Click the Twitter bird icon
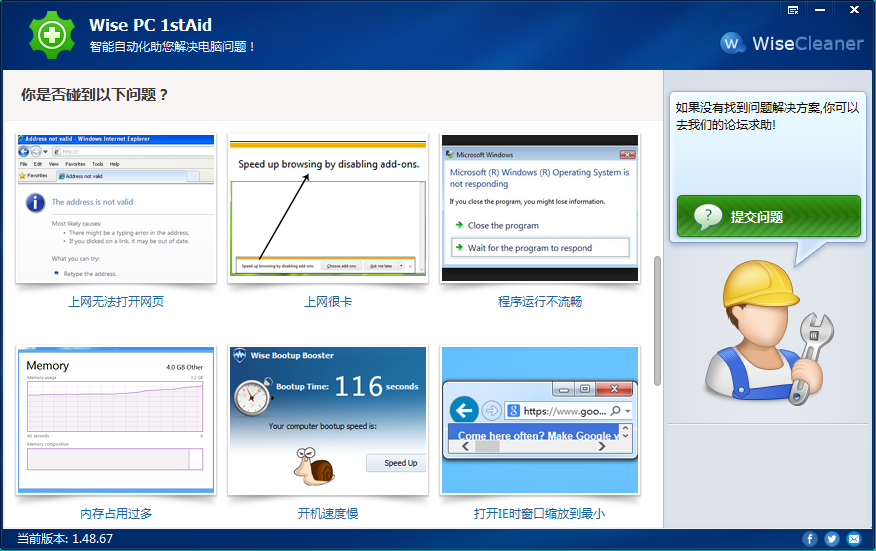The image size is (876, 551). point(832,539)
